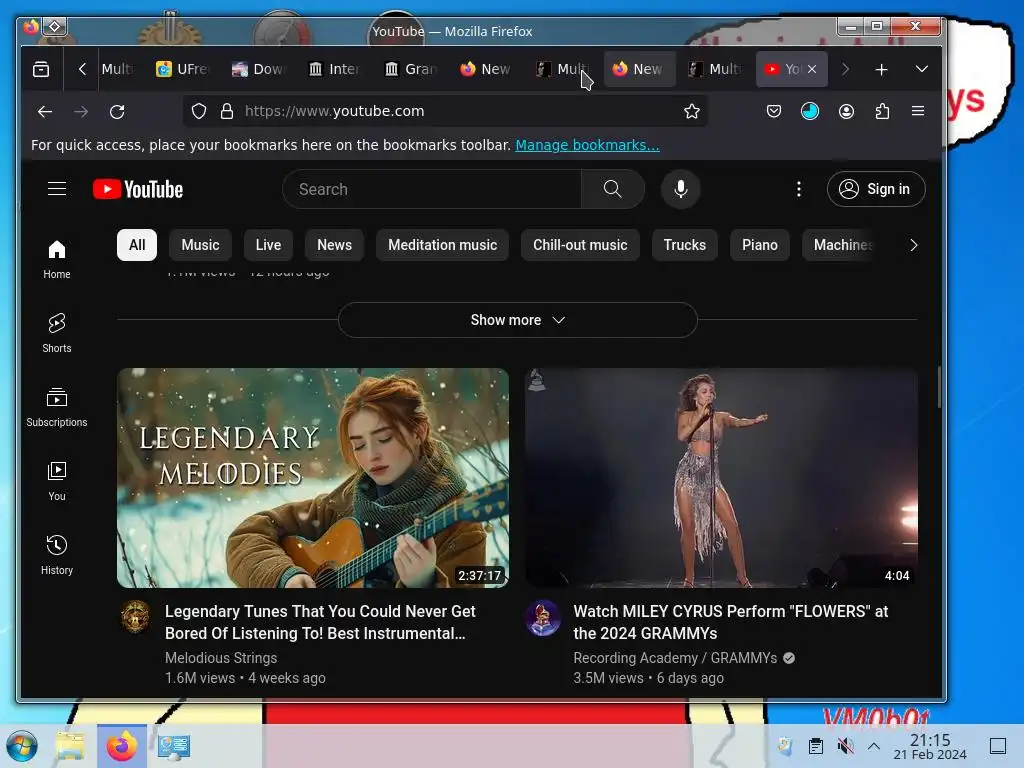Bookmark this page with the star icon

(x=692, y=112)
